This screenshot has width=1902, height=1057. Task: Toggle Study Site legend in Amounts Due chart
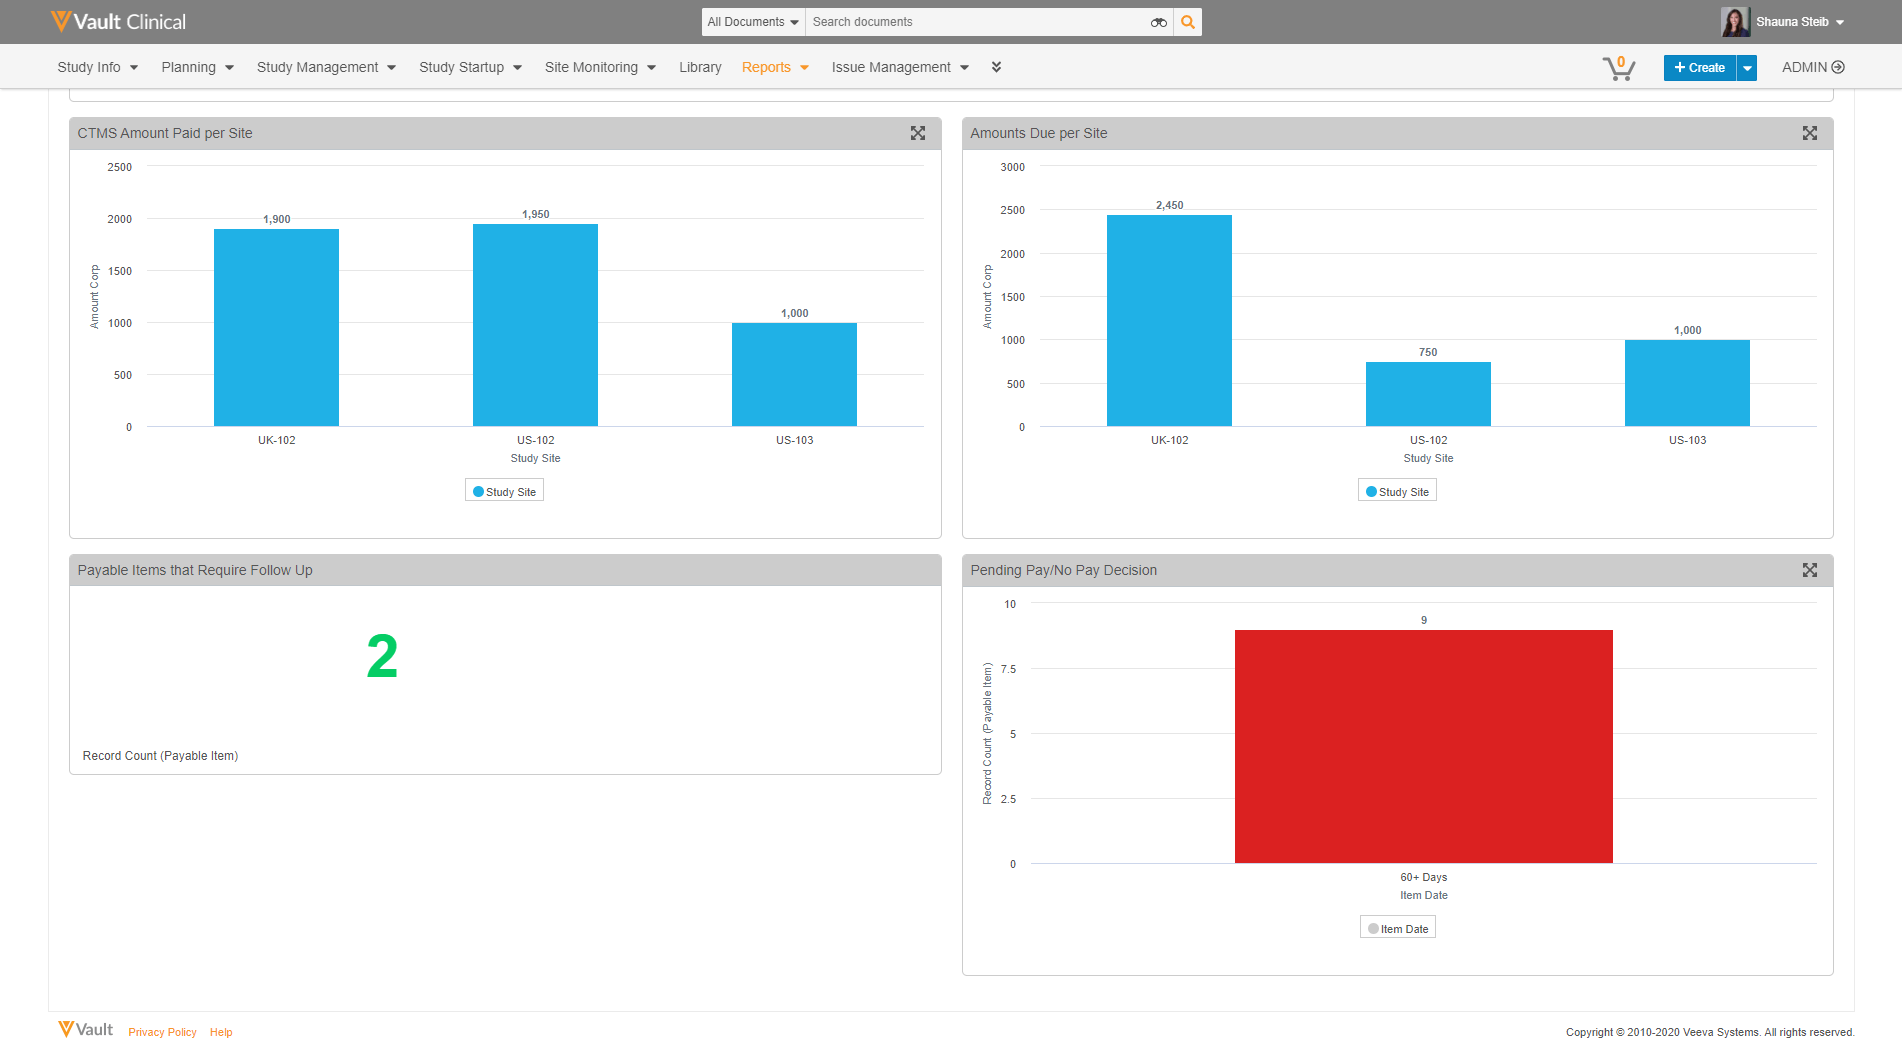pos(1397,492)
